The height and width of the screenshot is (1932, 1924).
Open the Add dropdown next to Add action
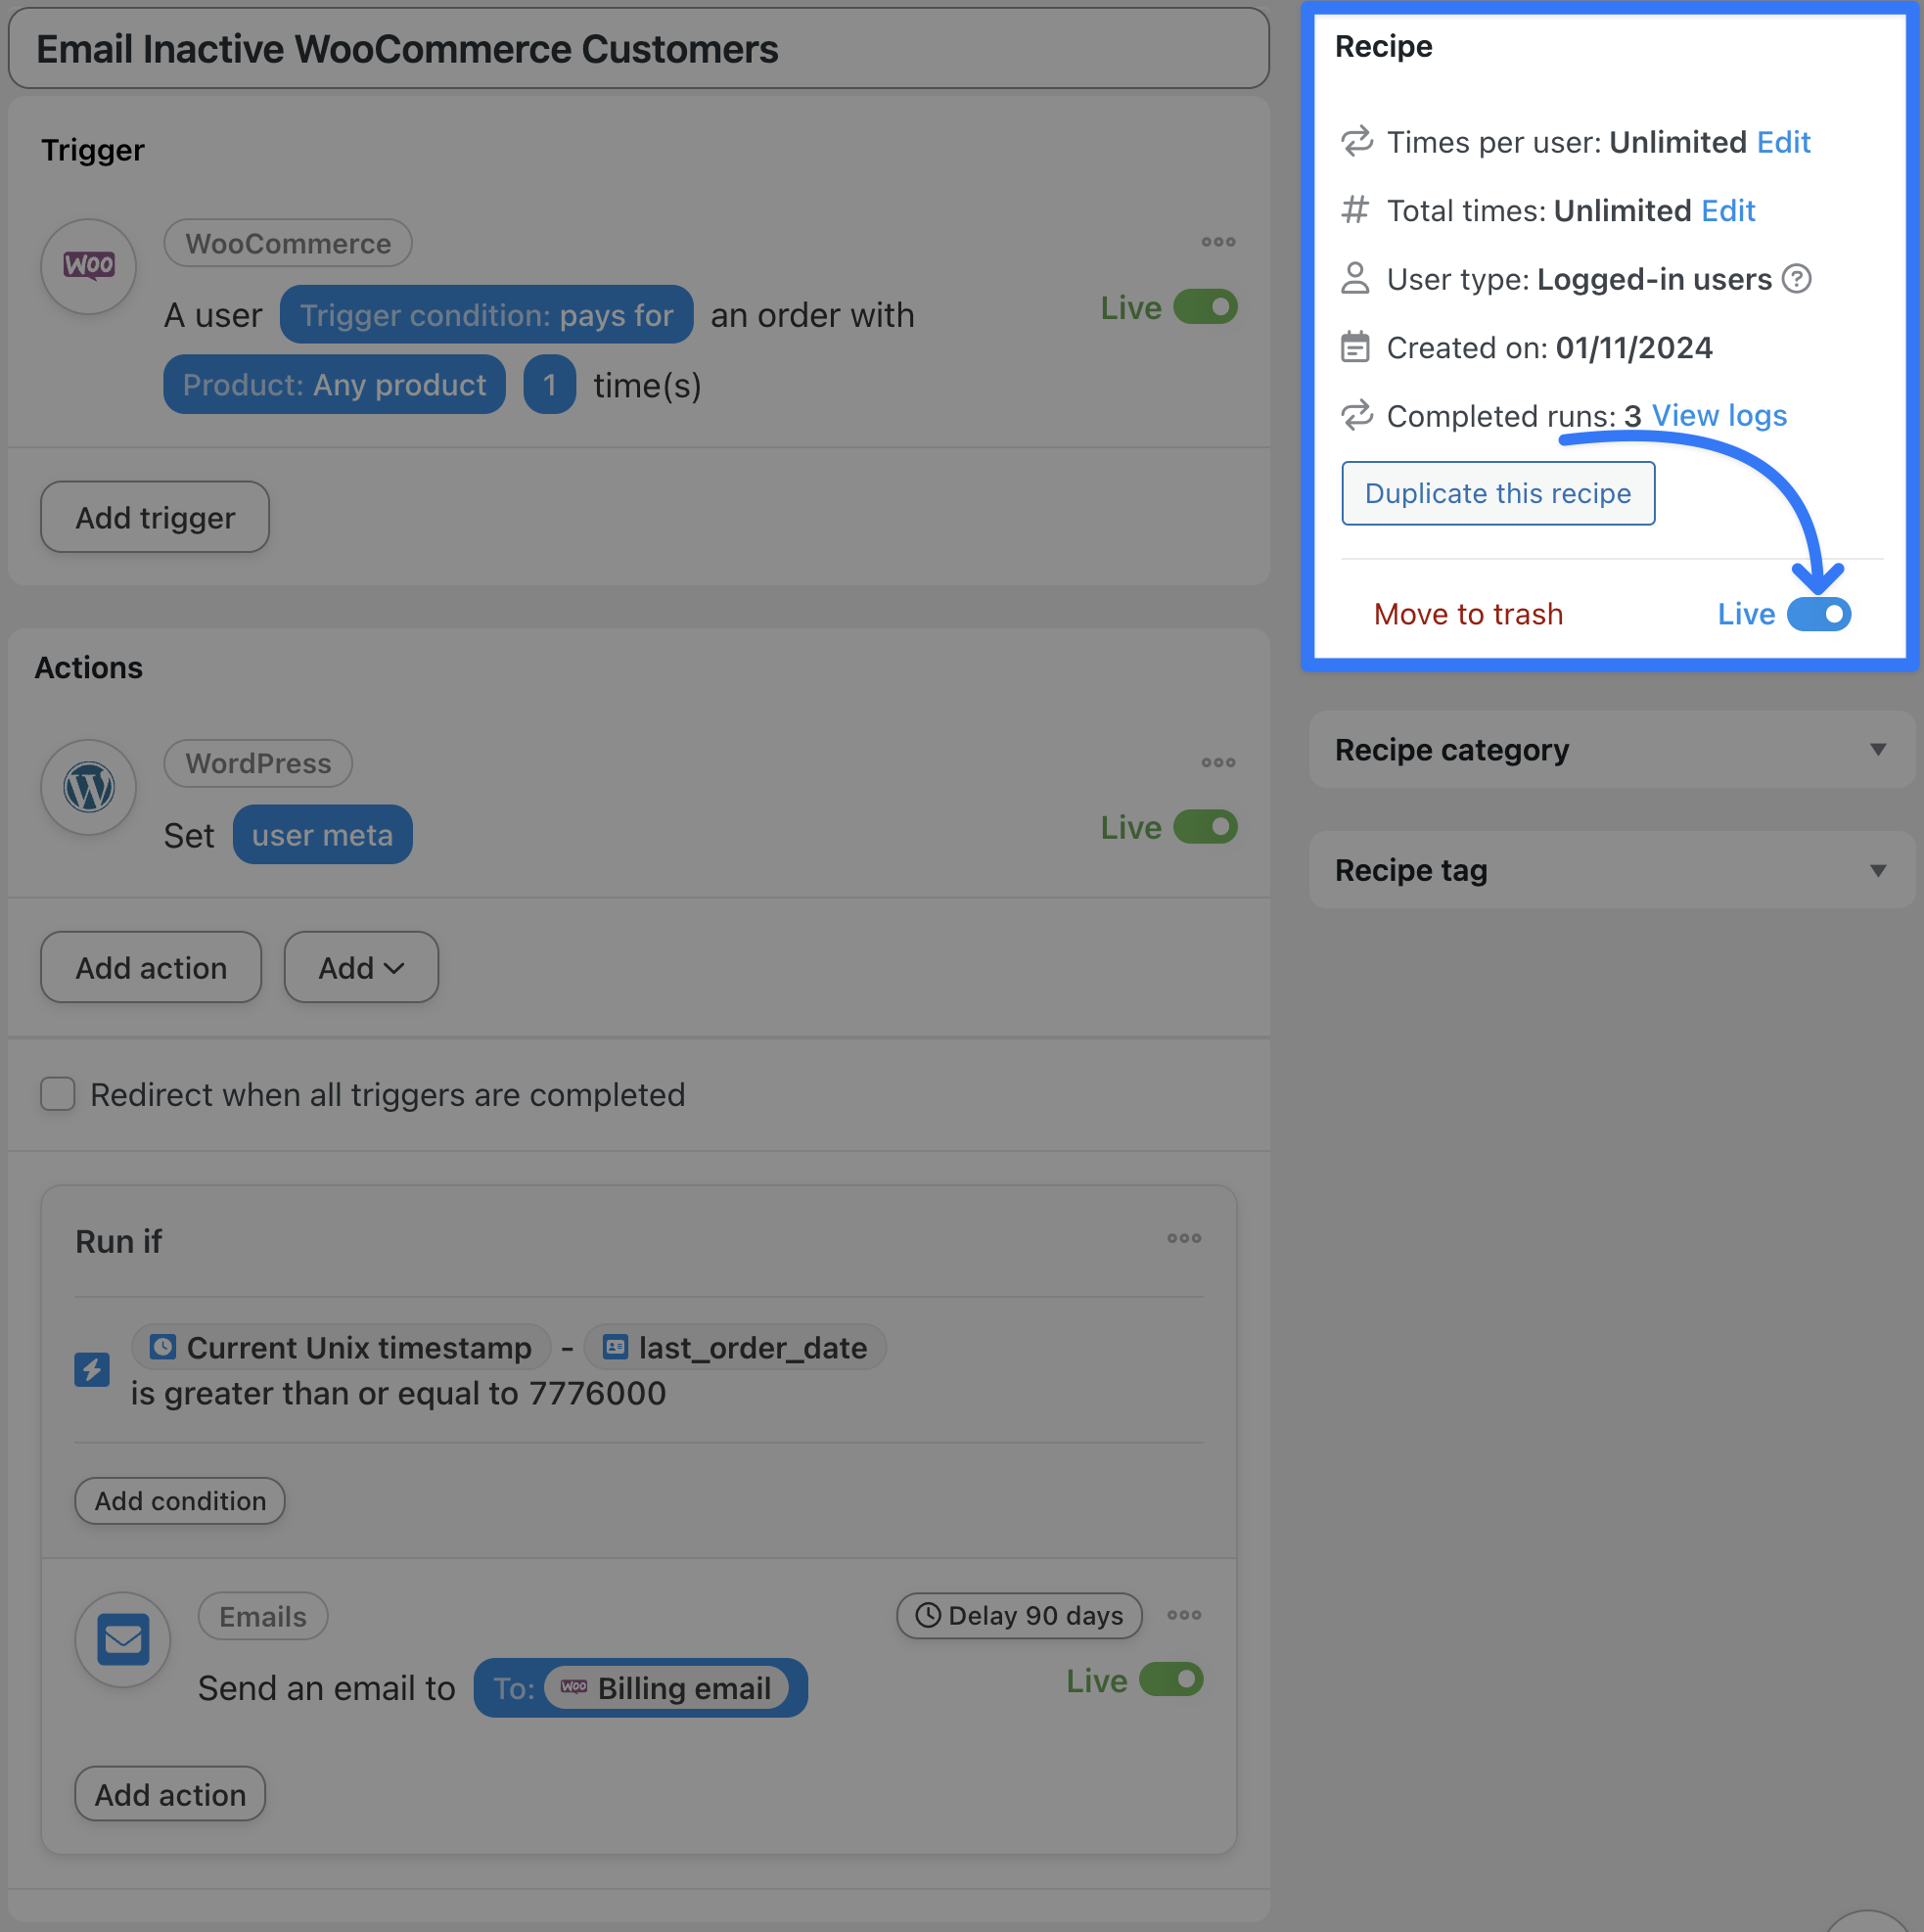pyautogui.click(x=361, y=968)
